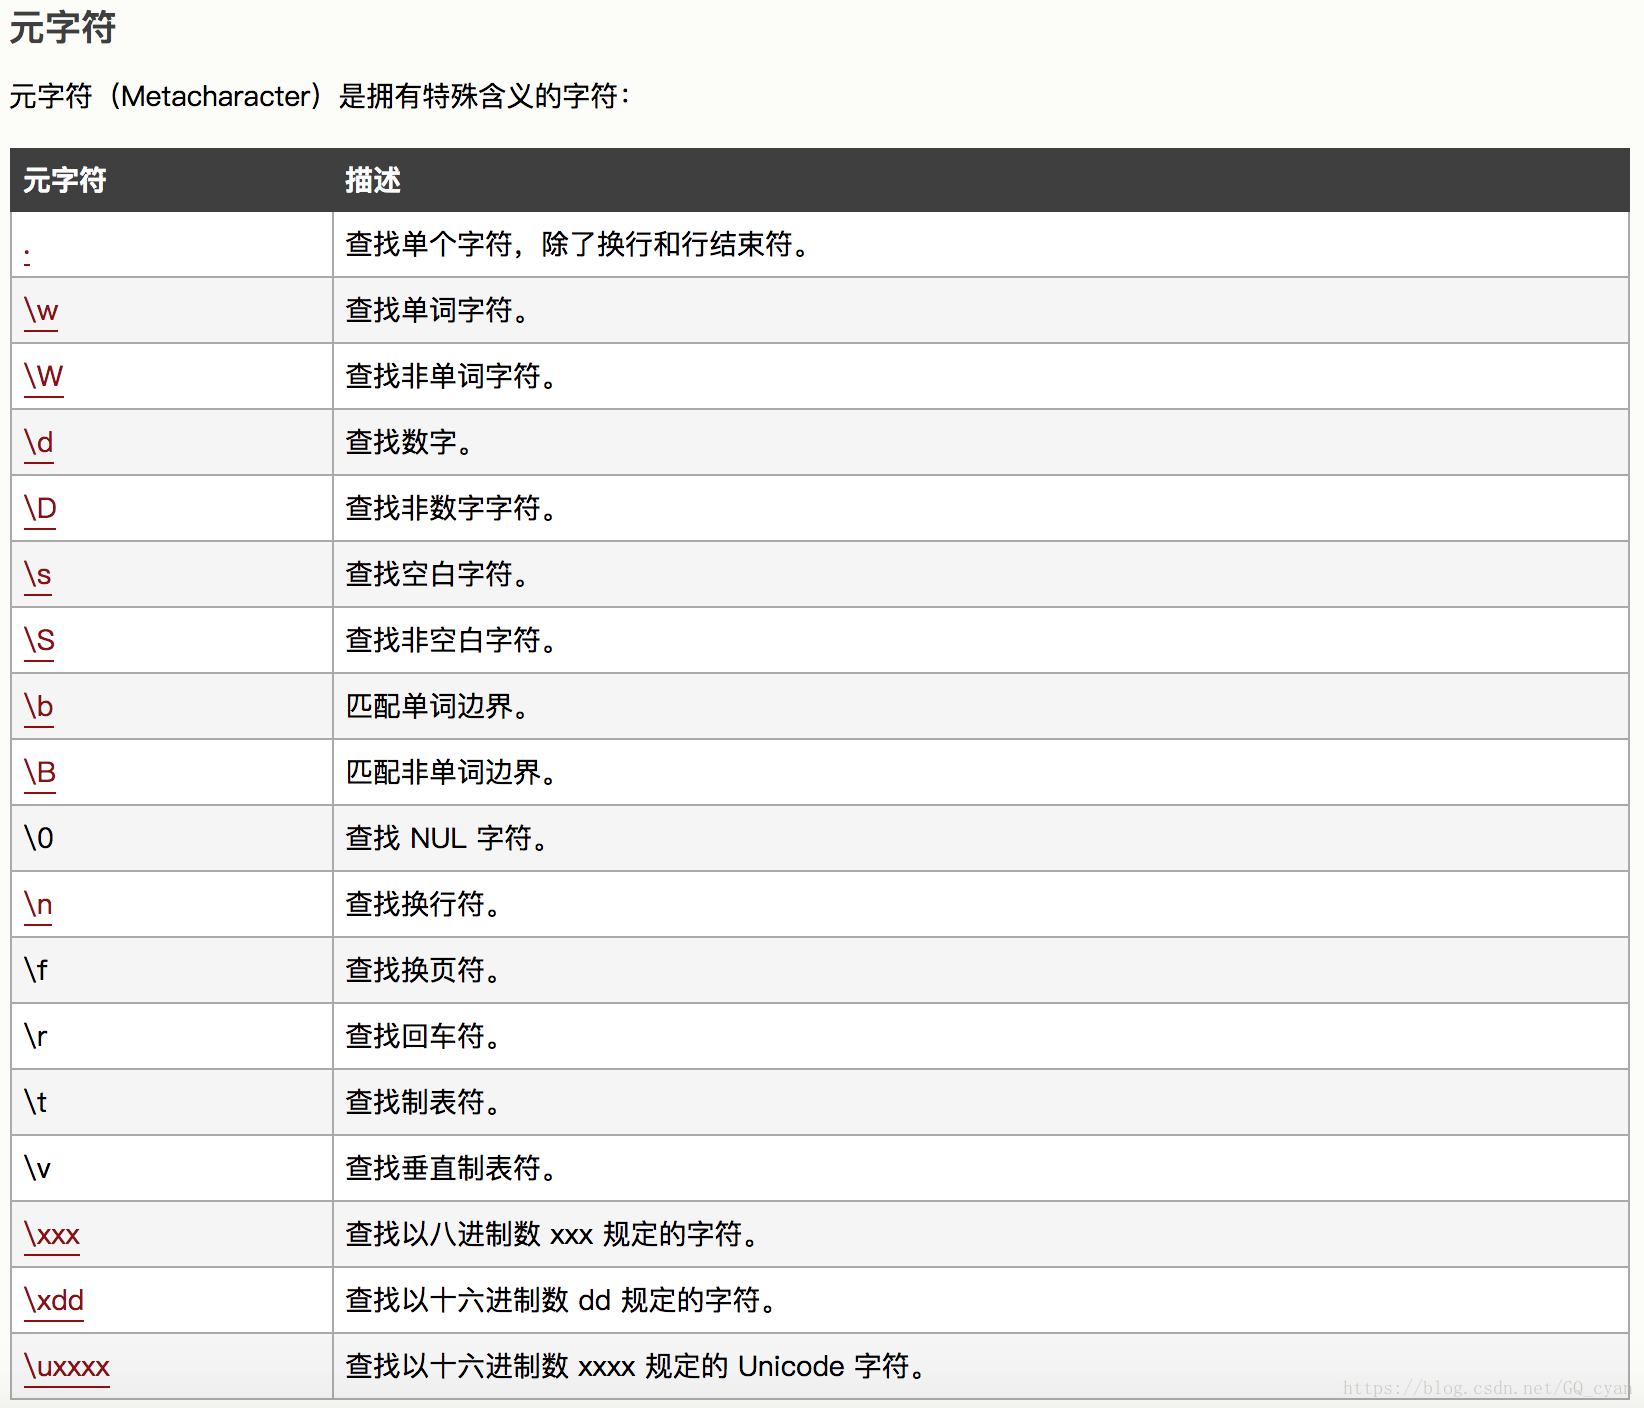Follow the uppercase \D link

[x=40, y=509]
